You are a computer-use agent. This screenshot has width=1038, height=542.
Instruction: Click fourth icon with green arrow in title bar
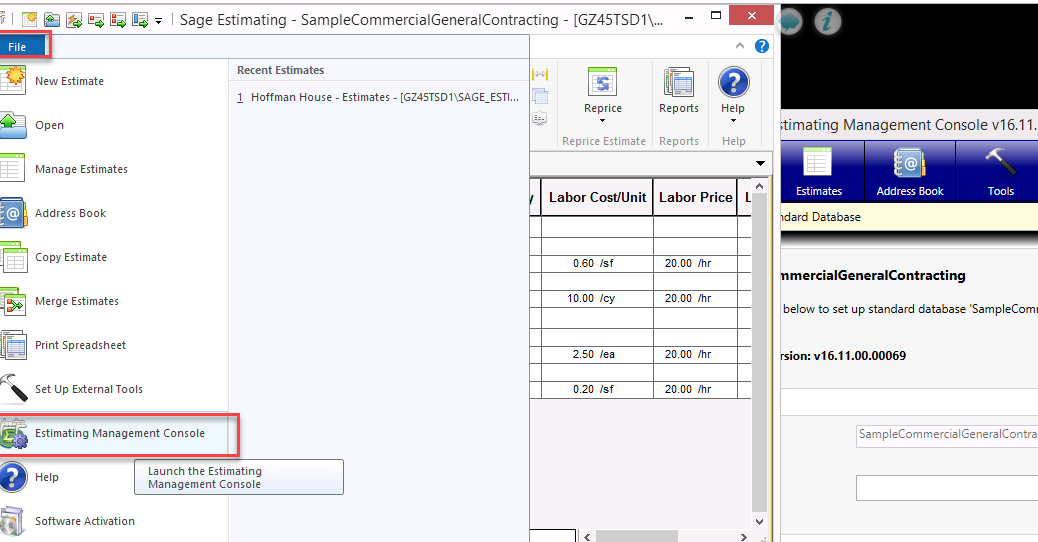click(96, 20)
